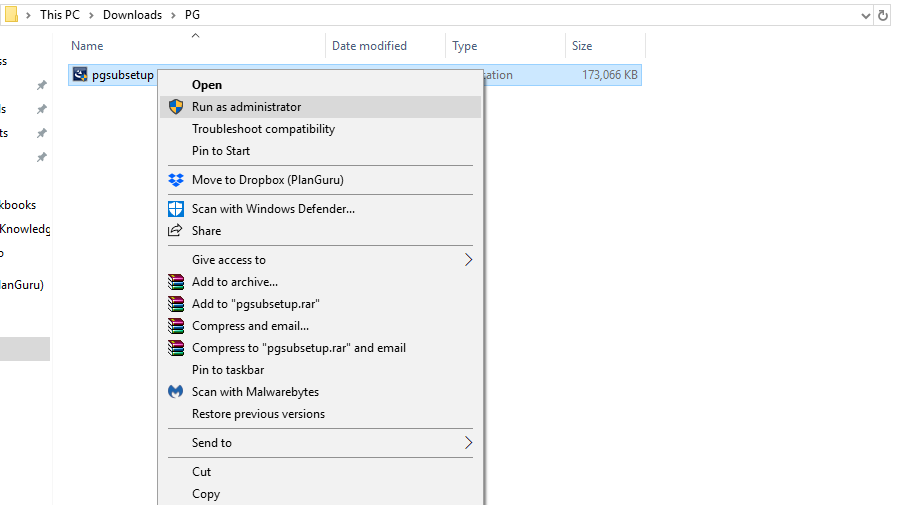This screenshot has width=898, height=508.
Task: Expand the Give access to submenu arrow
Action: point(468,260)
